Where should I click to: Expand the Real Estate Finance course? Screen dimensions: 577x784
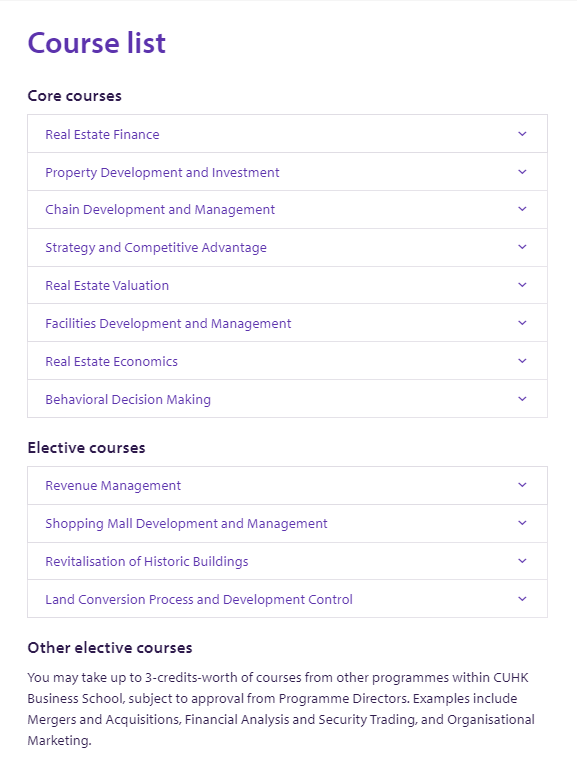tap(287, 134)
